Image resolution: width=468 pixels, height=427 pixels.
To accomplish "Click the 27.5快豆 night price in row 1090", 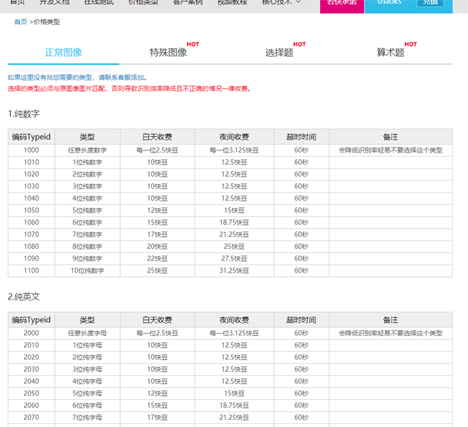I will pyautogui.click(x=234, y=258).
